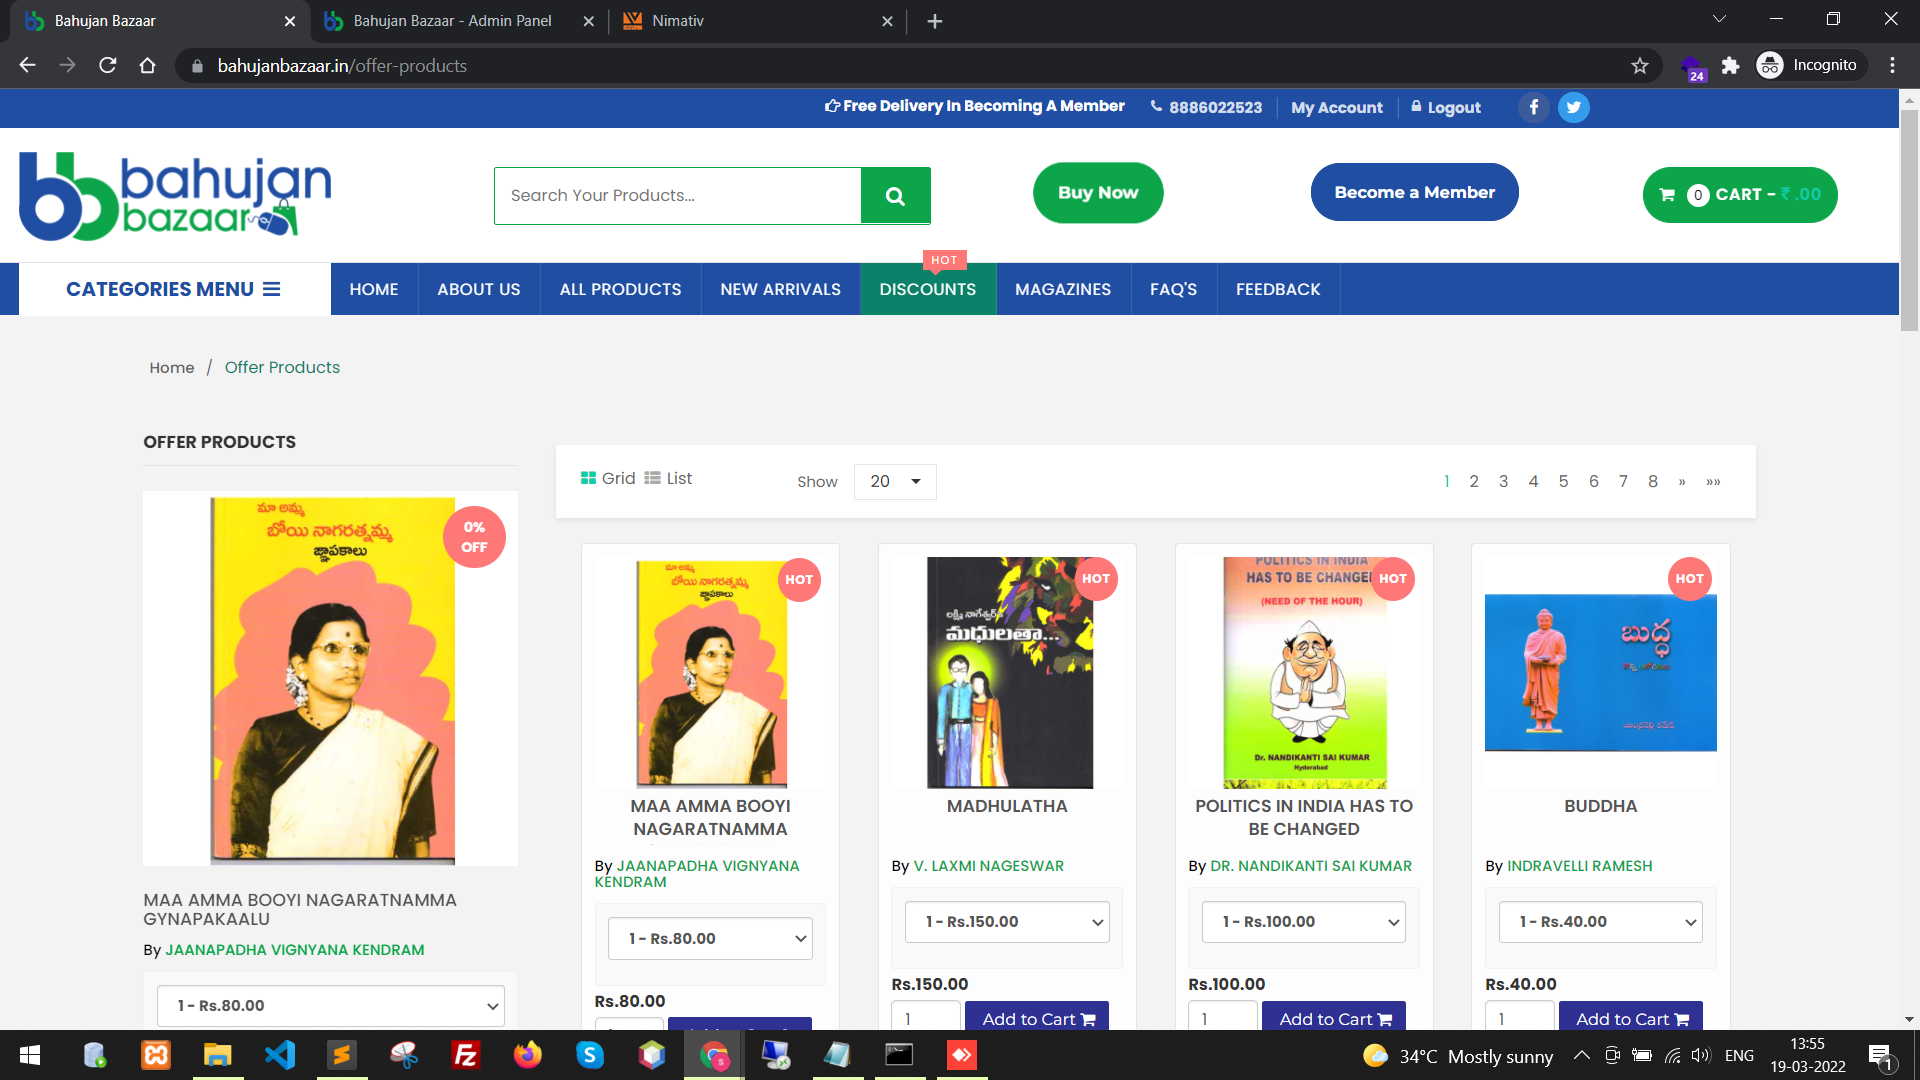This screenshot has width=1920, height=1080.
Task: Open the New Arrivals menu item
Action: pos(780,289)
